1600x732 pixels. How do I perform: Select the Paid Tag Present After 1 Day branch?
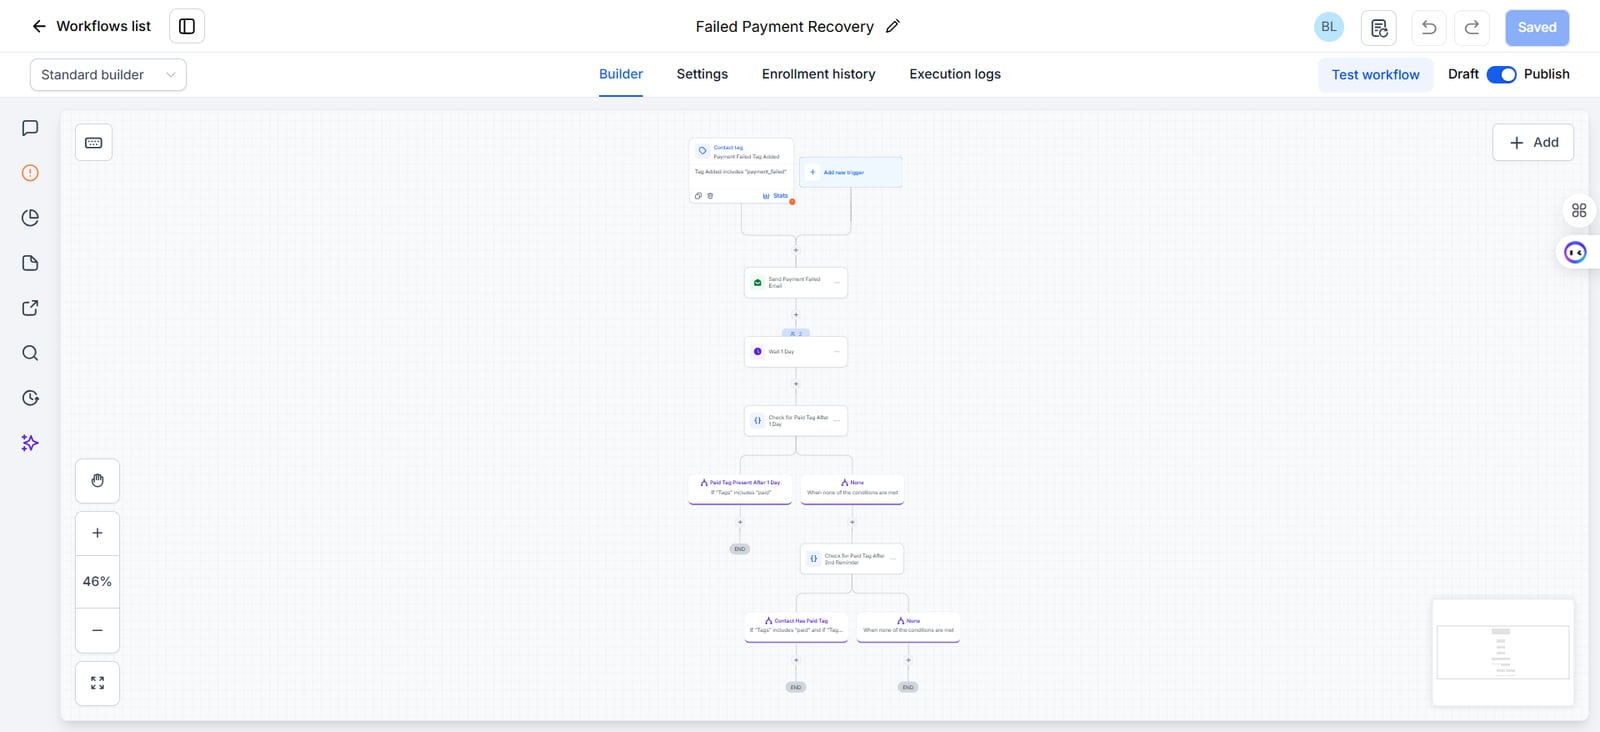pyautogui.click(x=740, y=488)
